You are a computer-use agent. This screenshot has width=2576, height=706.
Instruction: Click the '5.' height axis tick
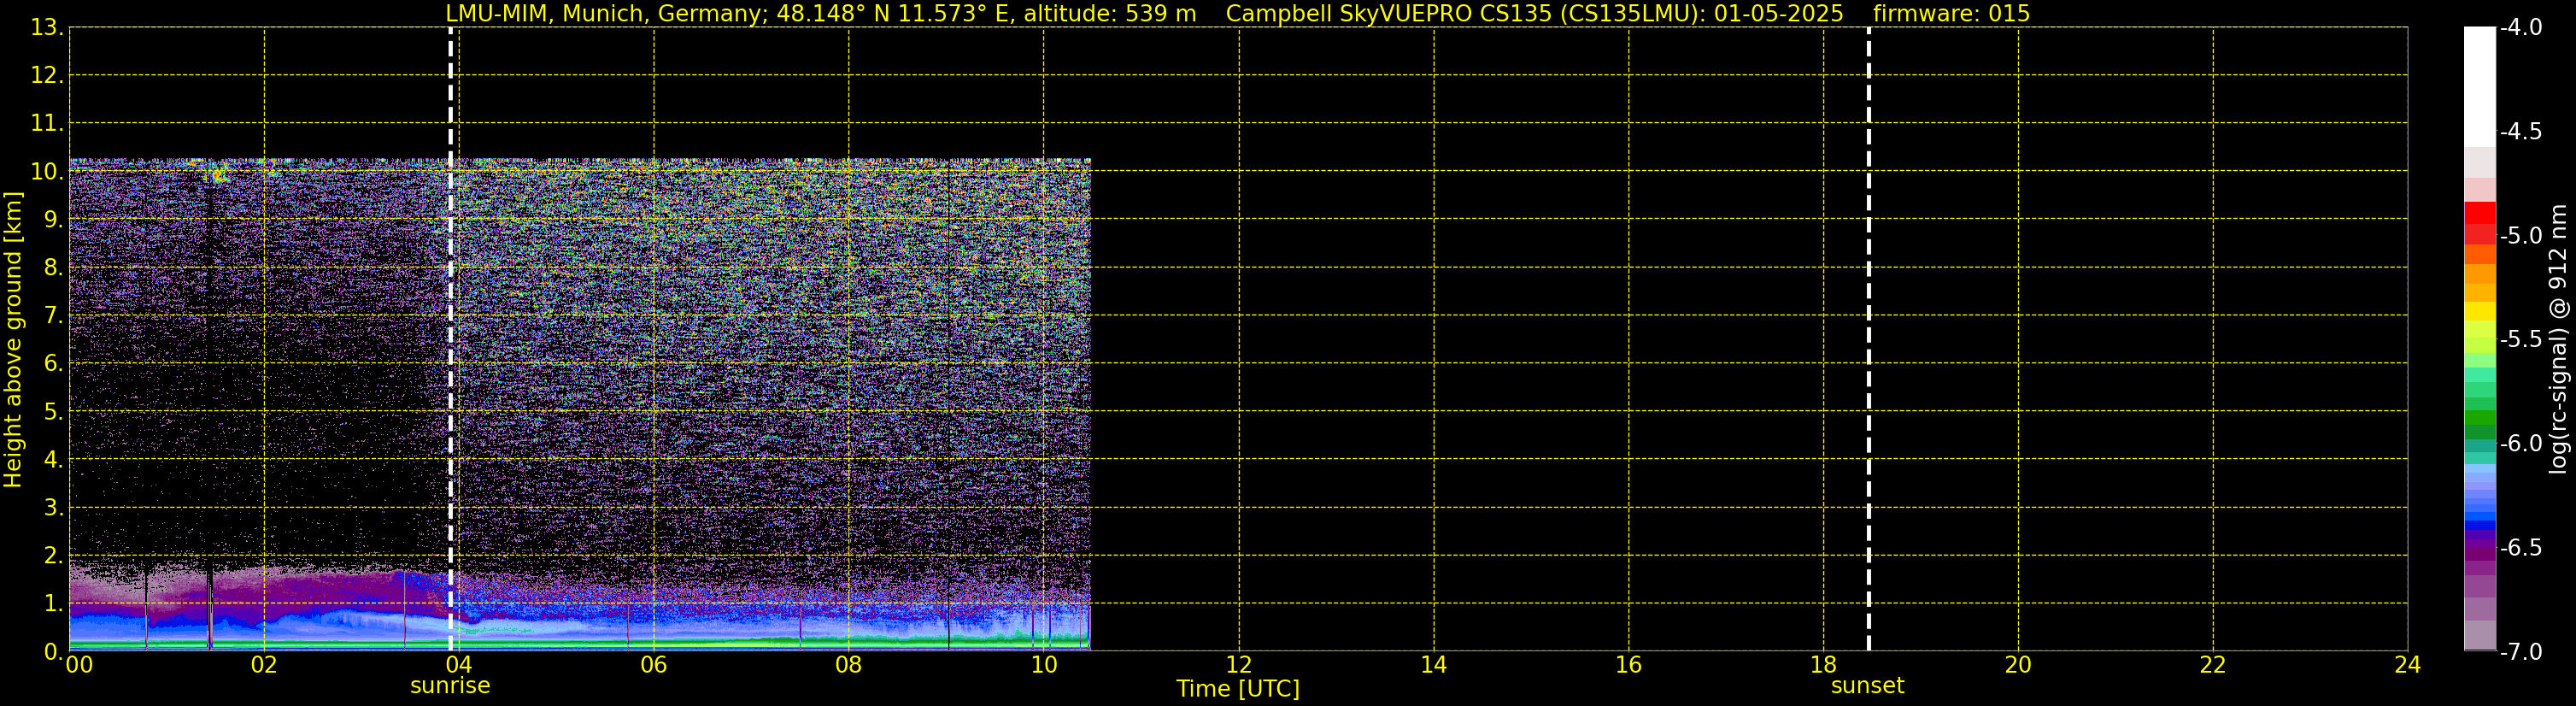(52, 411)
